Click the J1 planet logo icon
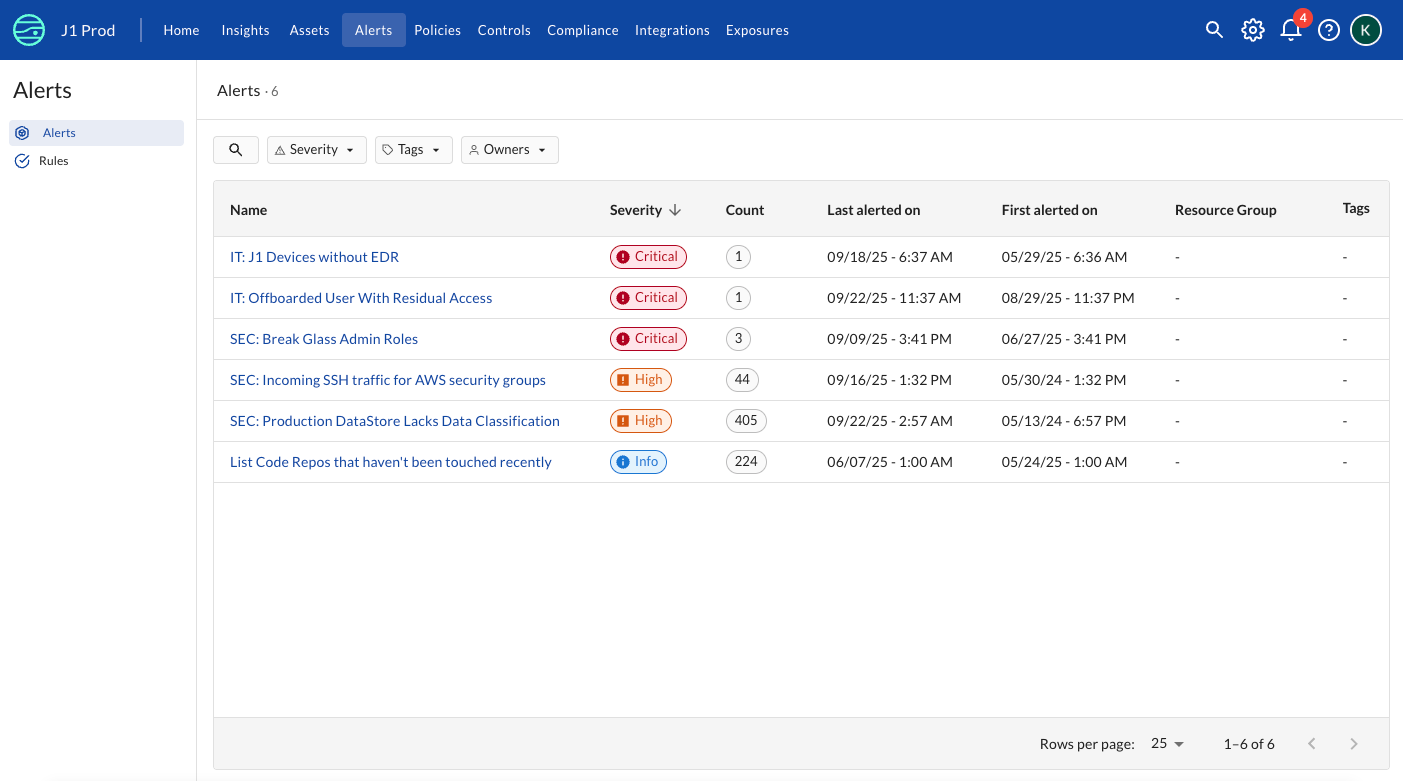 [29, 30]
